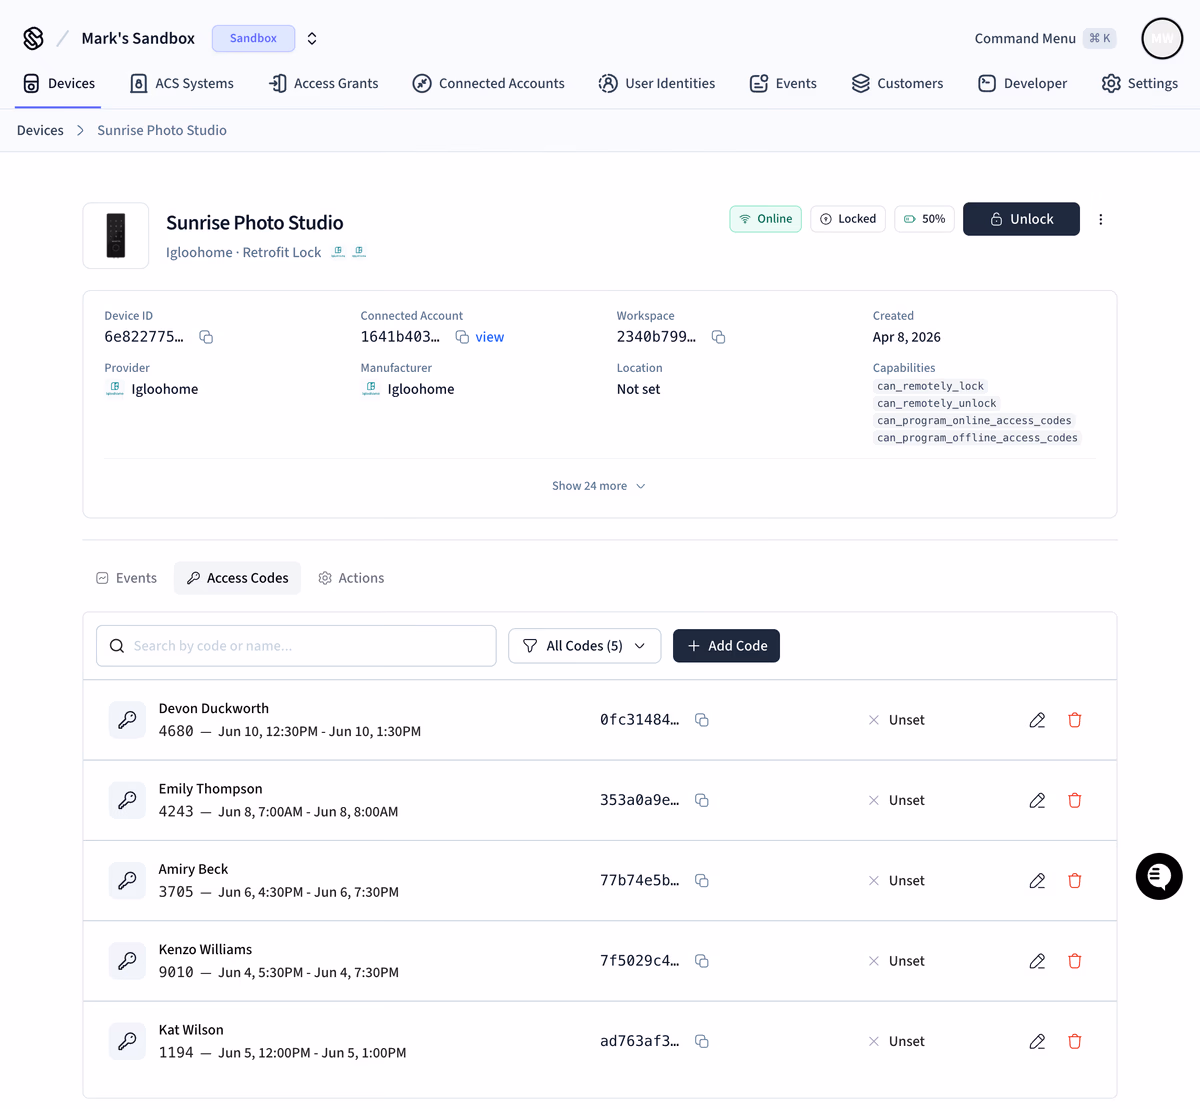Expand Show 24 more properties

599,486
